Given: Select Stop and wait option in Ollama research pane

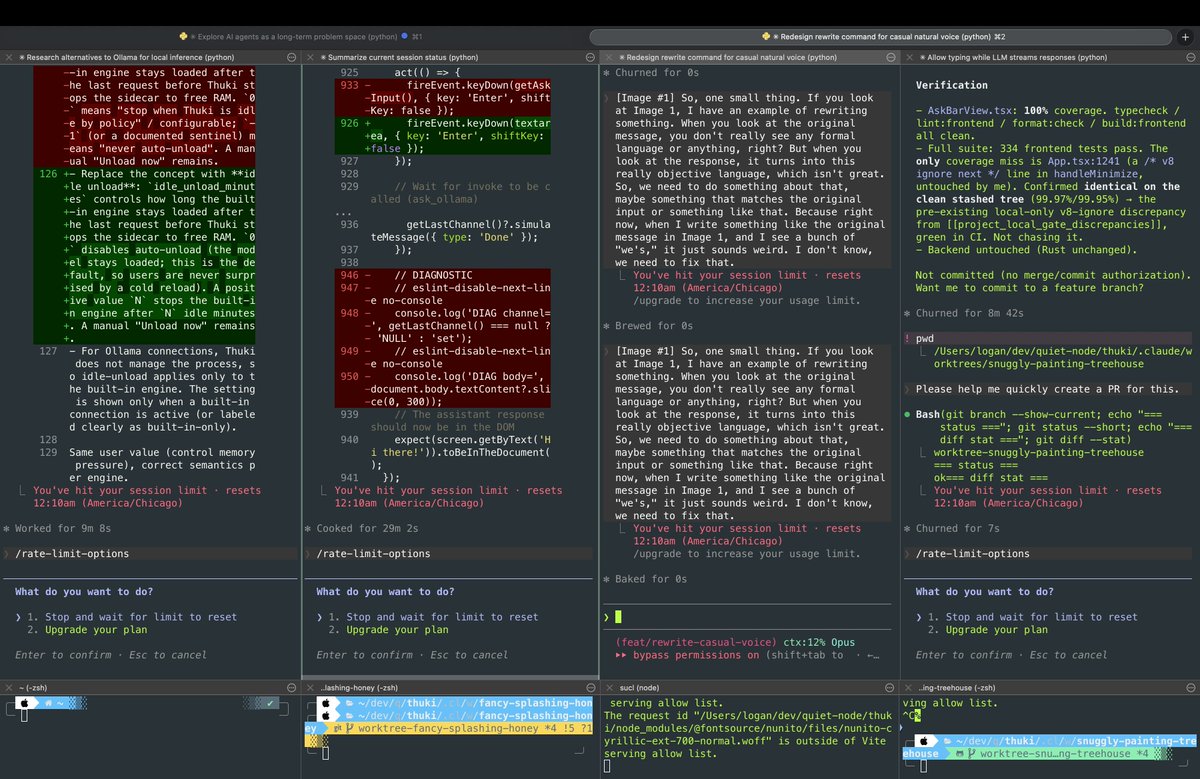Looking at the screenshot, I should click(132, 617).
